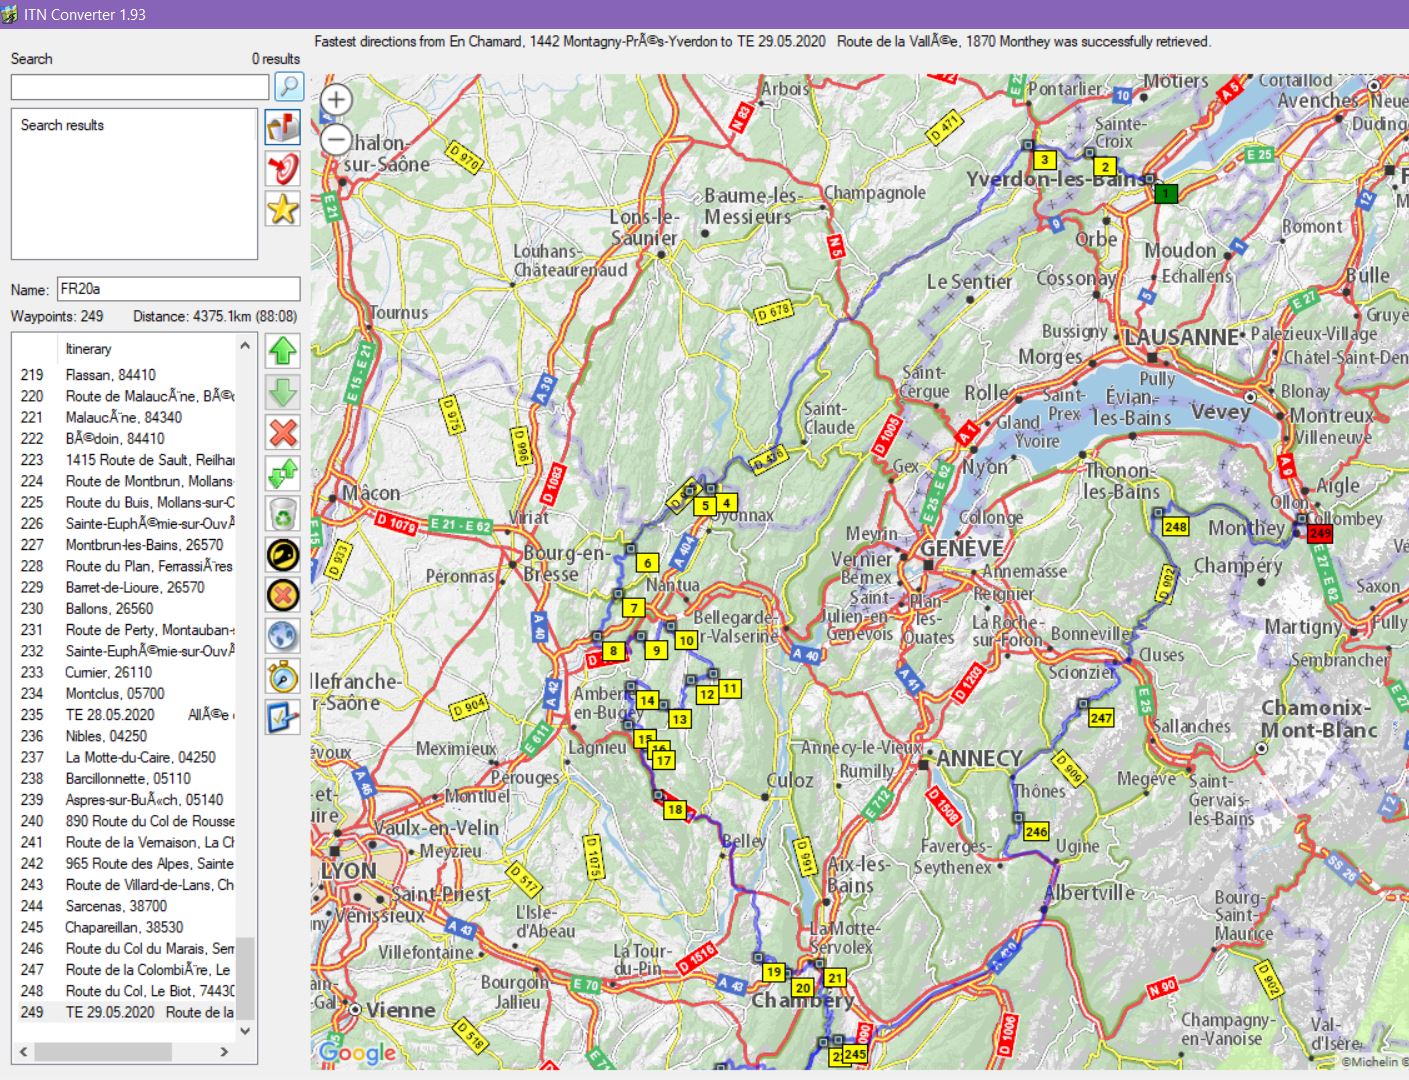Click the yellow star favorites icon
The height and width of the screenshot is (1080, 1409).
point(283,209)
